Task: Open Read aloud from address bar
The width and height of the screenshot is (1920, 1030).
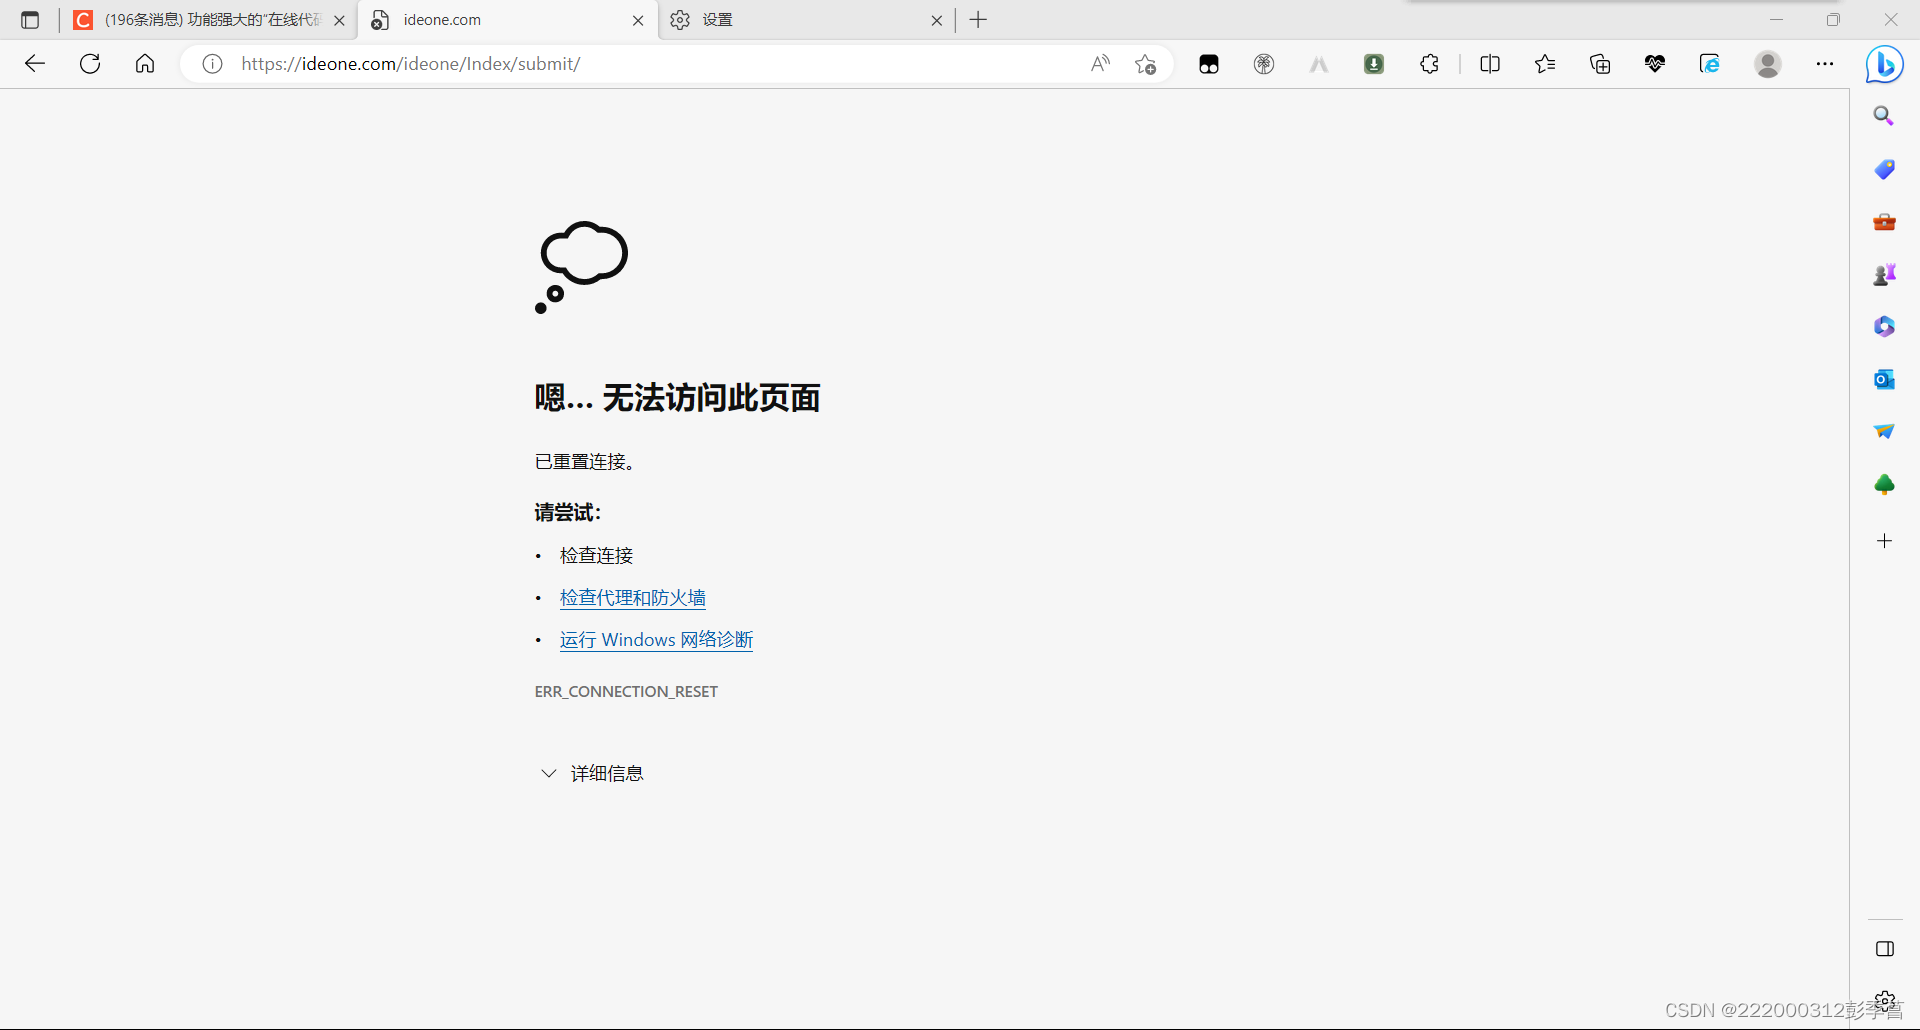Action: pyautogui.click(x=1100, y=64)
